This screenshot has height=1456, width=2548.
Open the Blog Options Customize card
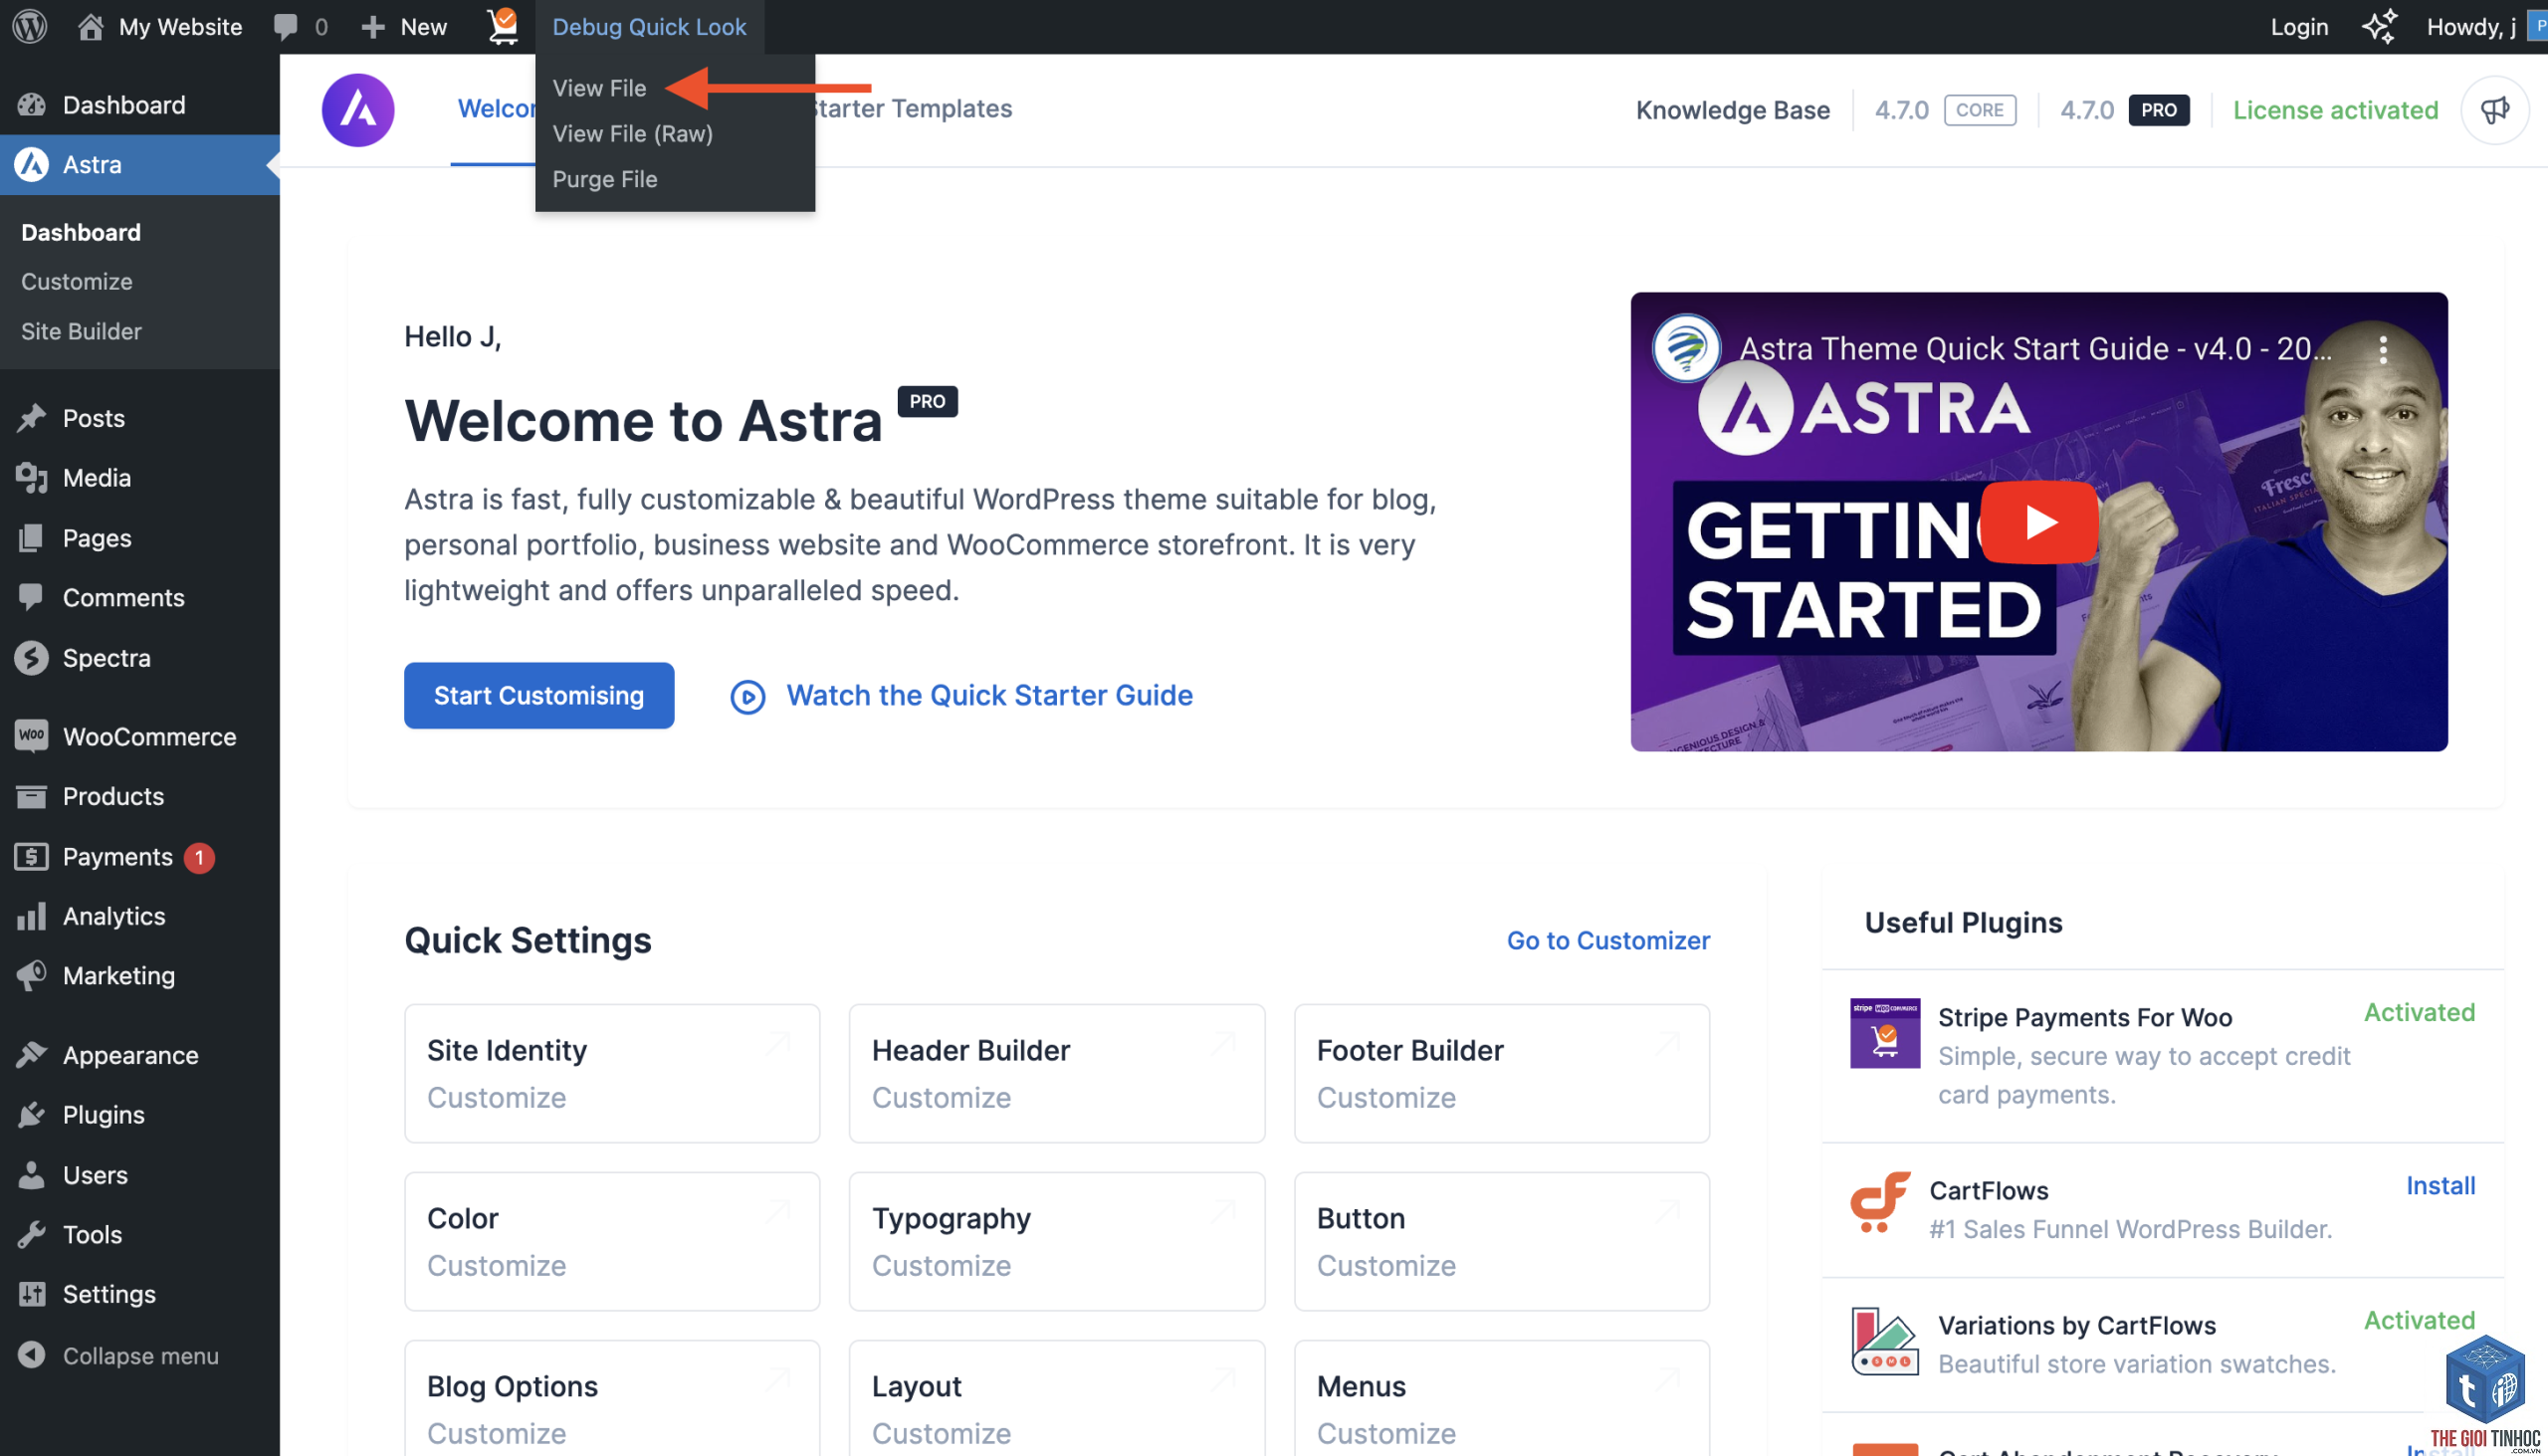coord(612,1400)
